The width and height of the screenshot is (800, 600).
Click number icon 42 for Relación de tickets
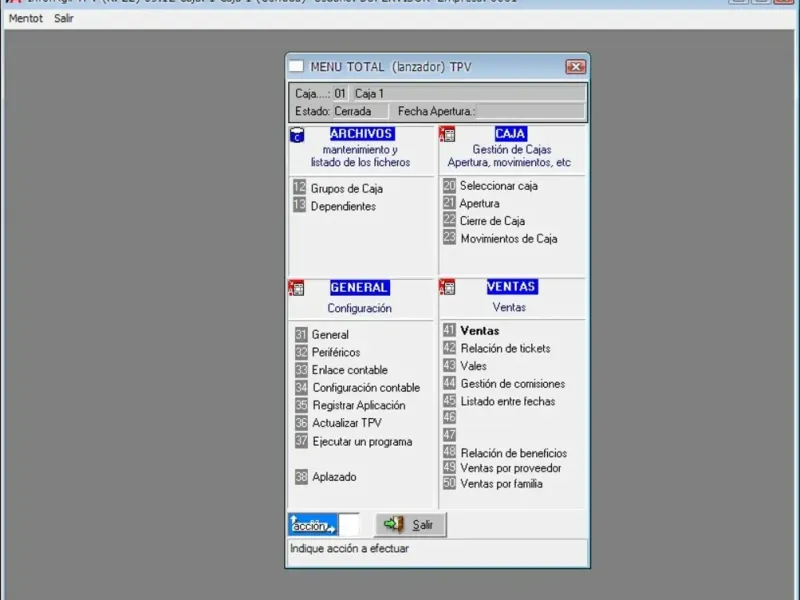click(x=449, y=348)
